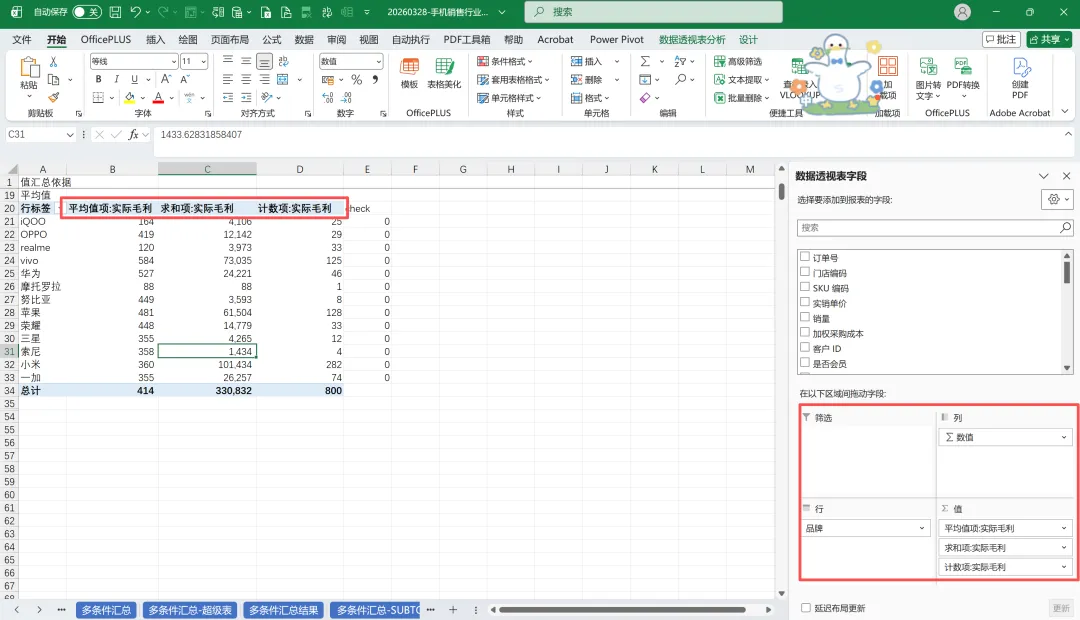Click the 高级筛选 advanced filter tool
Screen dimensions: 1080x620
(738, 61)
